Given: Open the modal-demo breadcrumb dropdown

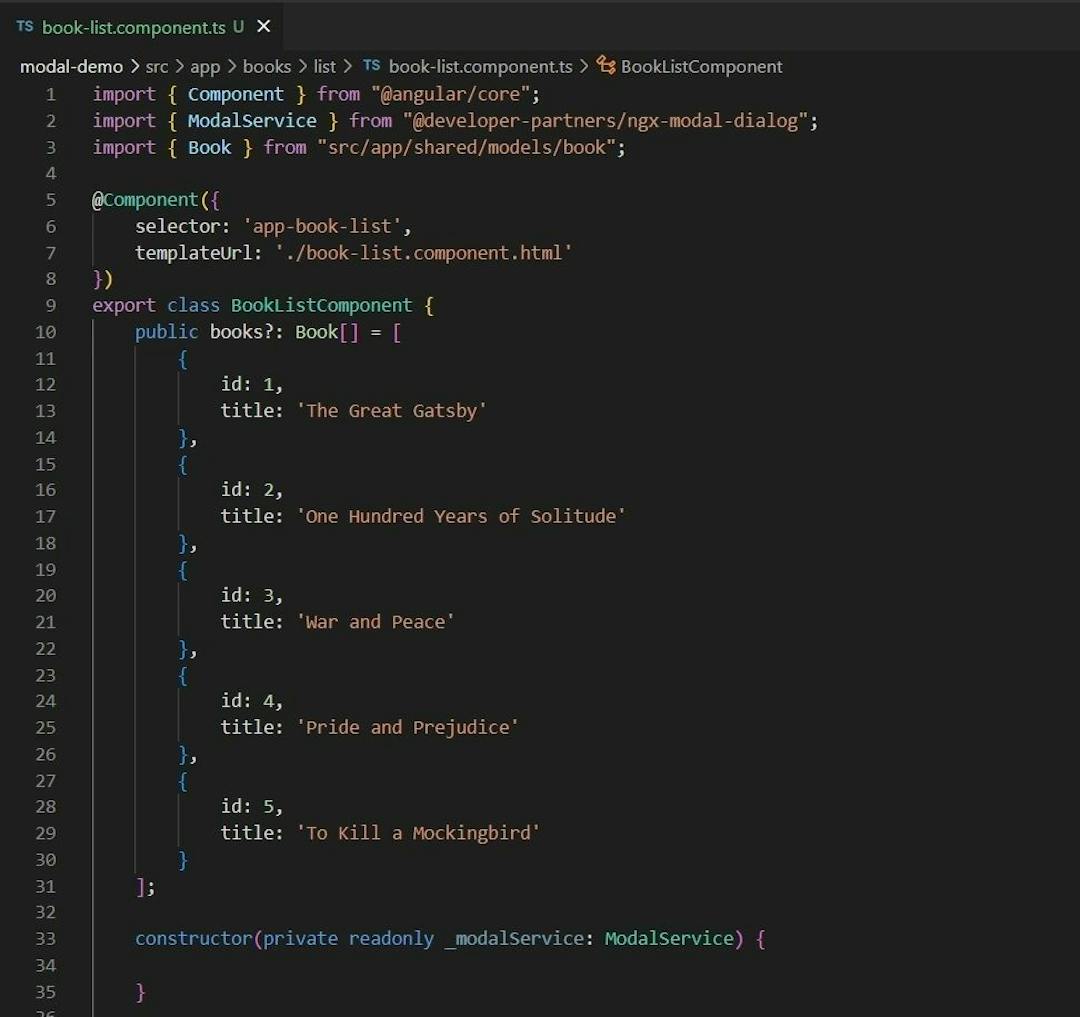Looking at the screenshot, I should pyautogui.click(x=71, y=67).
